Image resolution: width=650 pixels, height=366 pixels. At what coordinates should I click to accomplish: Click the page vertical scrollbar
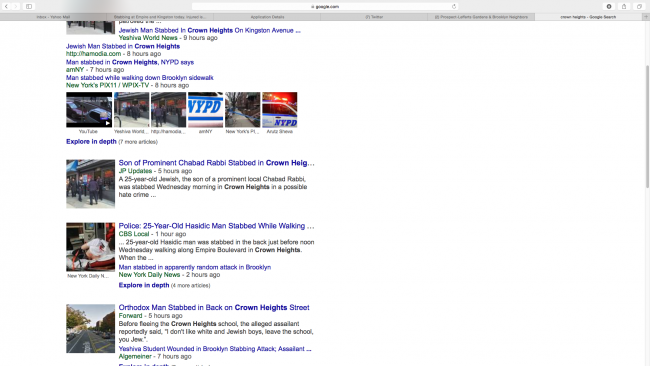647,126
